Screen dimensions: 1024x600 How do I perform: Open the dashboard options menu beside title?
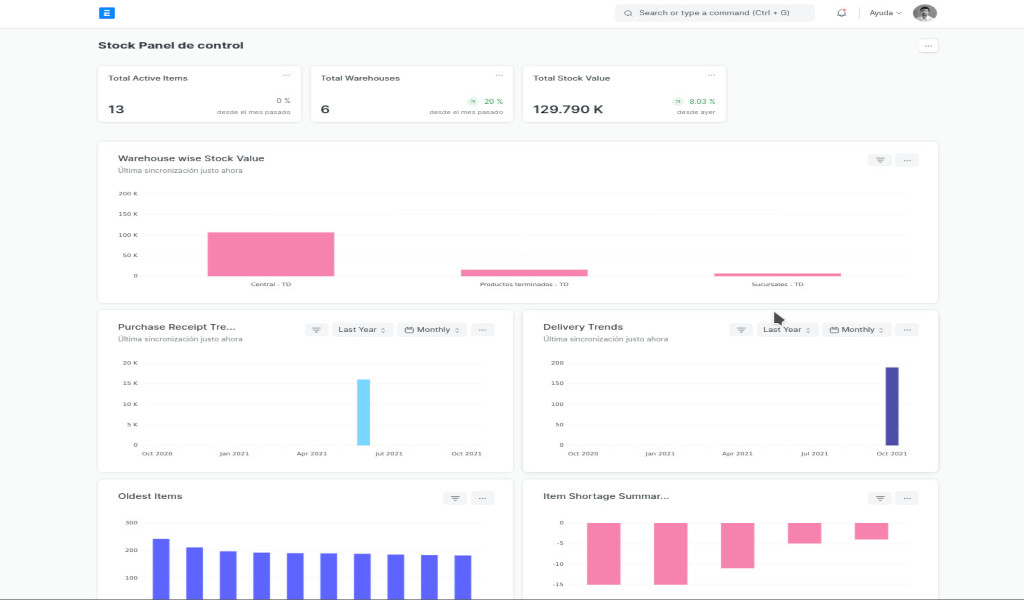(928, 46)
